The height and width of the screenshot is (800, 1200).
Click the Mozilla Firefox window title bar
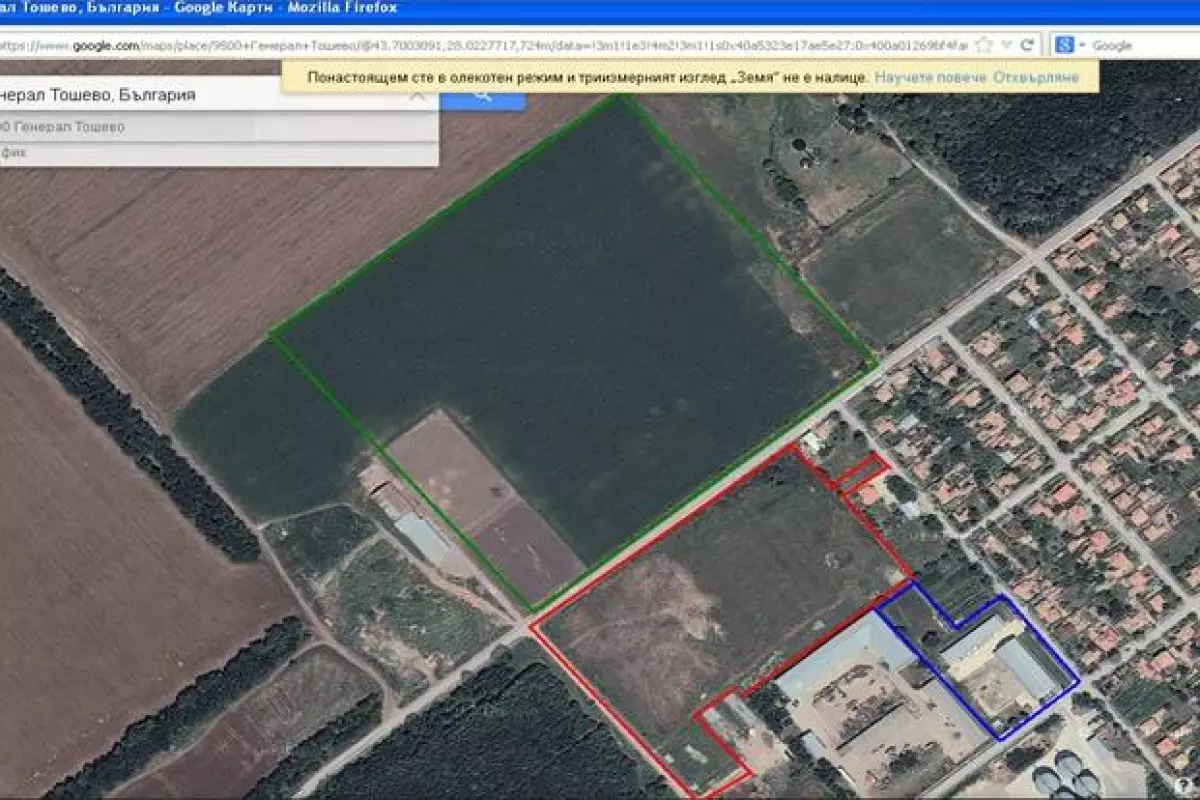pos(600,9)
